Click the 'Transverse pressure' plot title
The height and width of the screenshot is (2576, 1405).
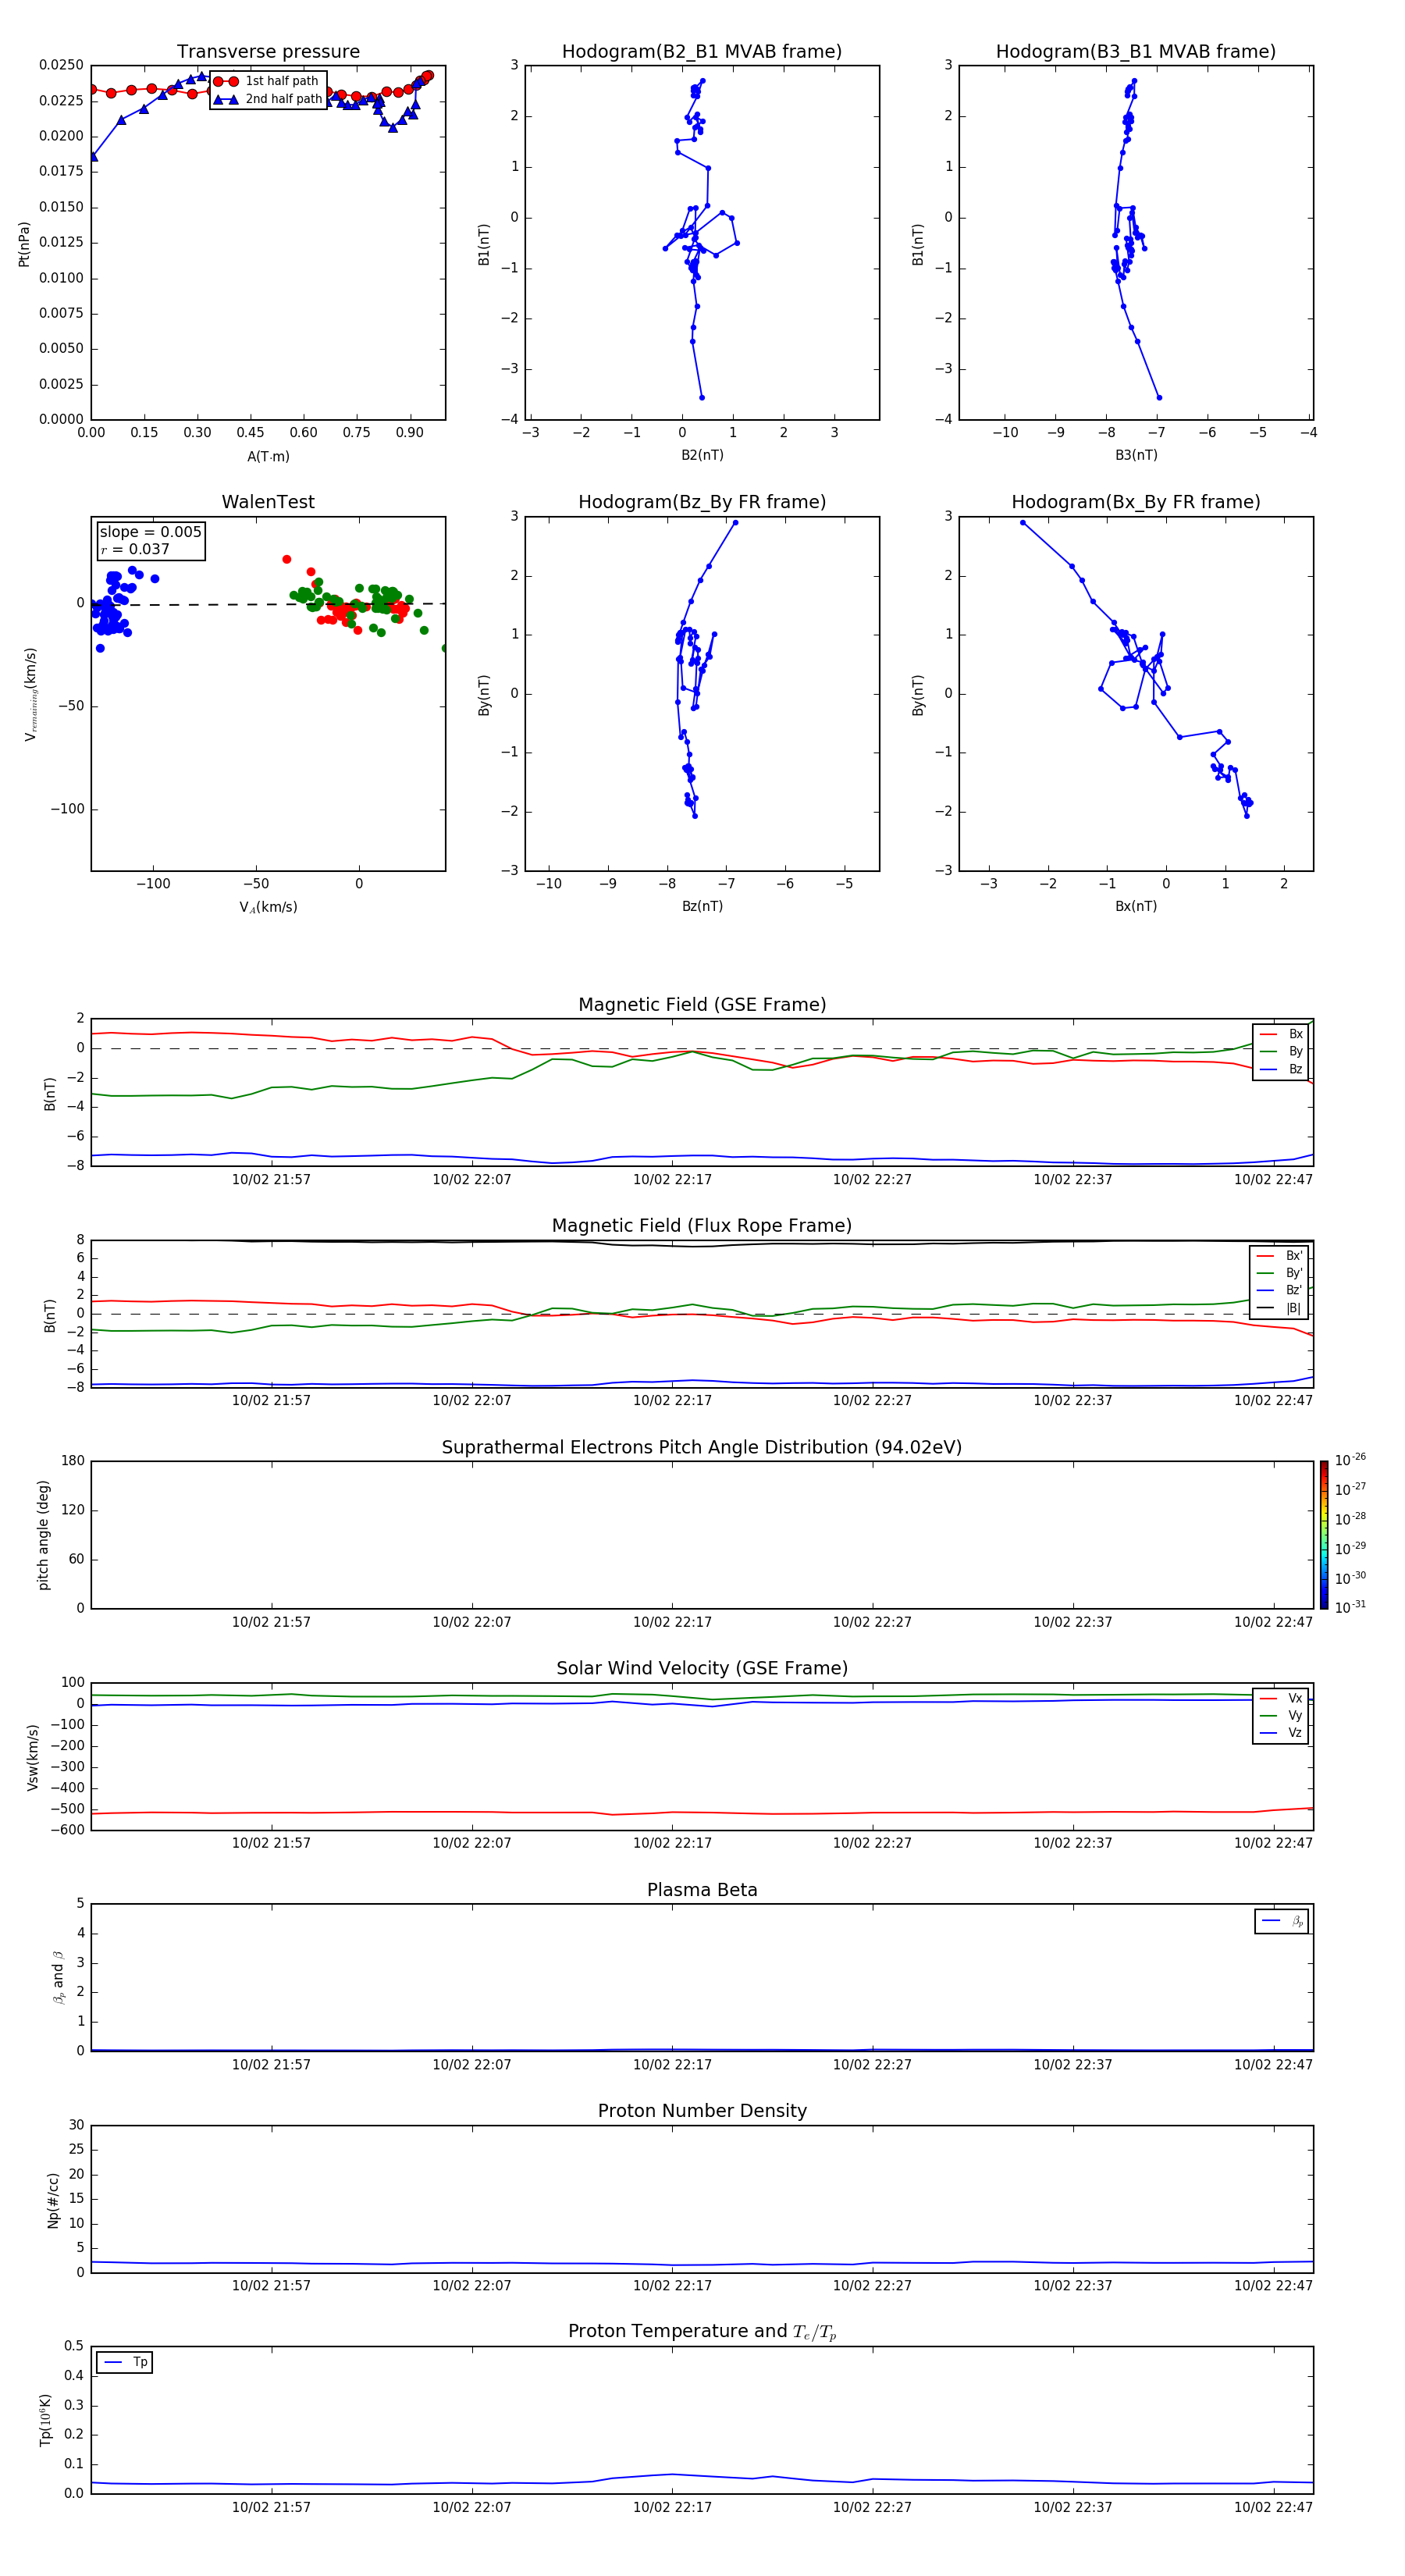pos(268,51)
